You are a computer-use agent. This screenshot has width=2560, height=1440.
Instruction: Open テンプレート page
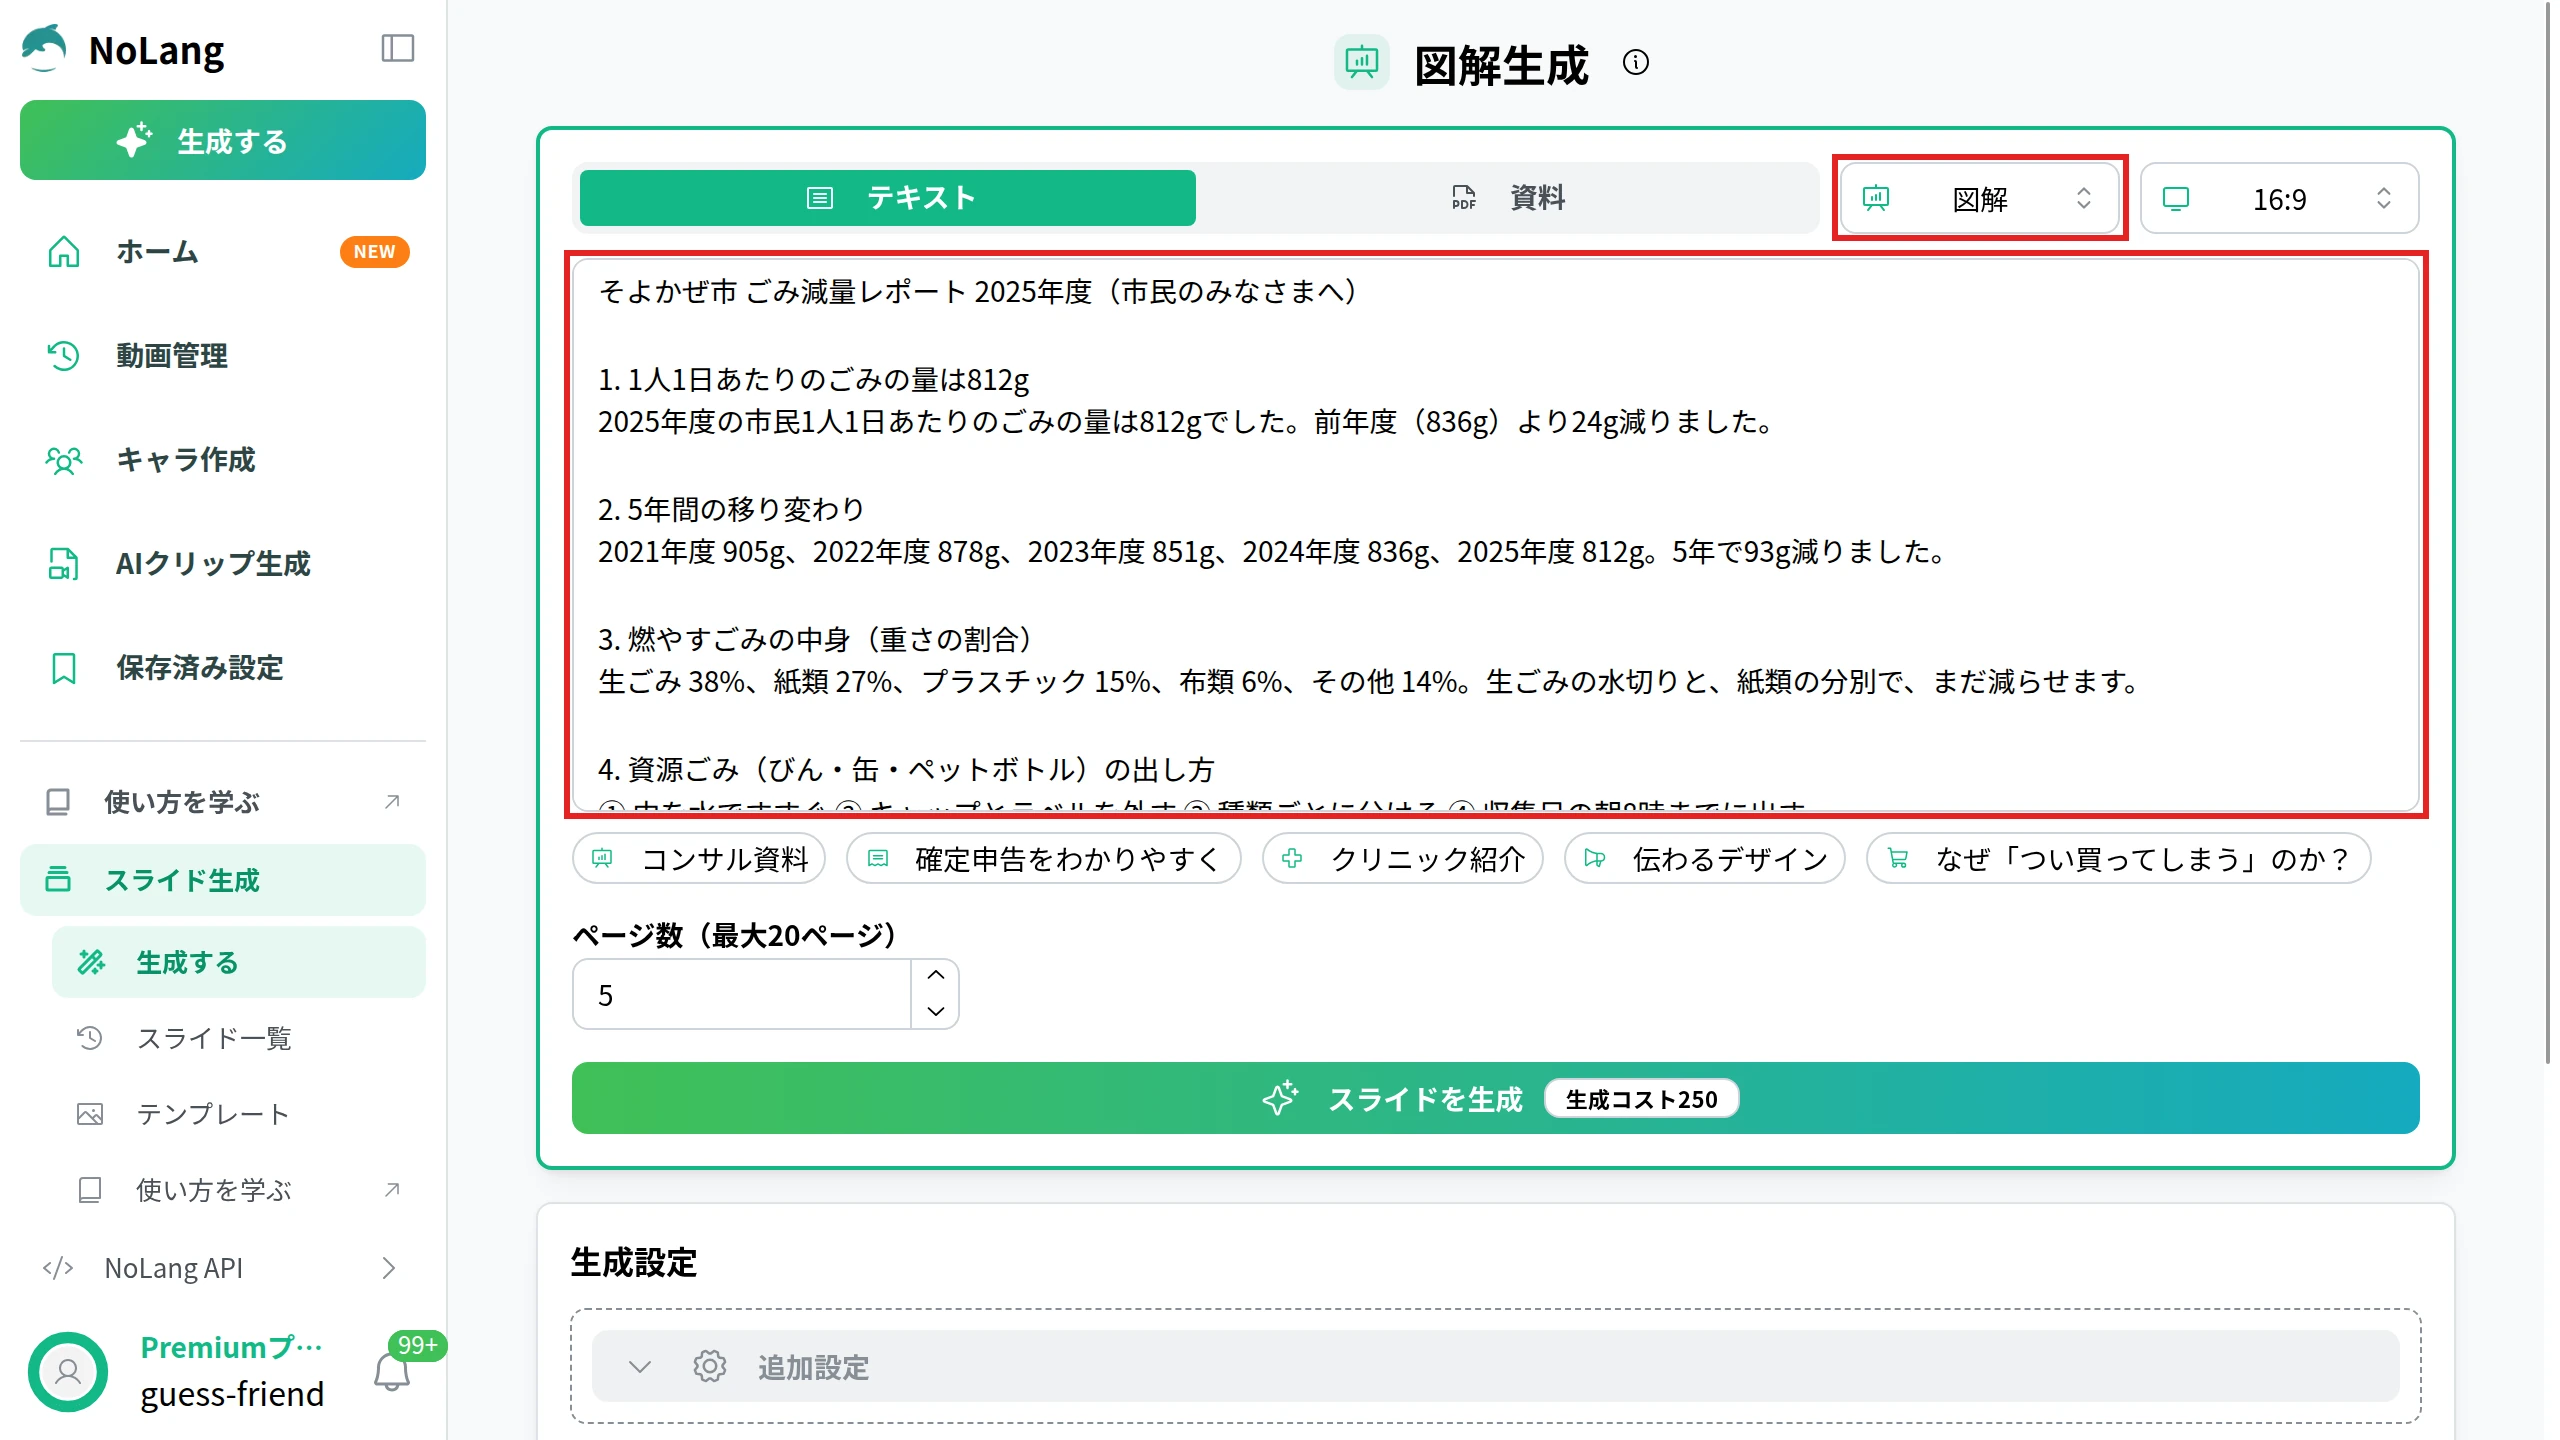click(239, 1114)
